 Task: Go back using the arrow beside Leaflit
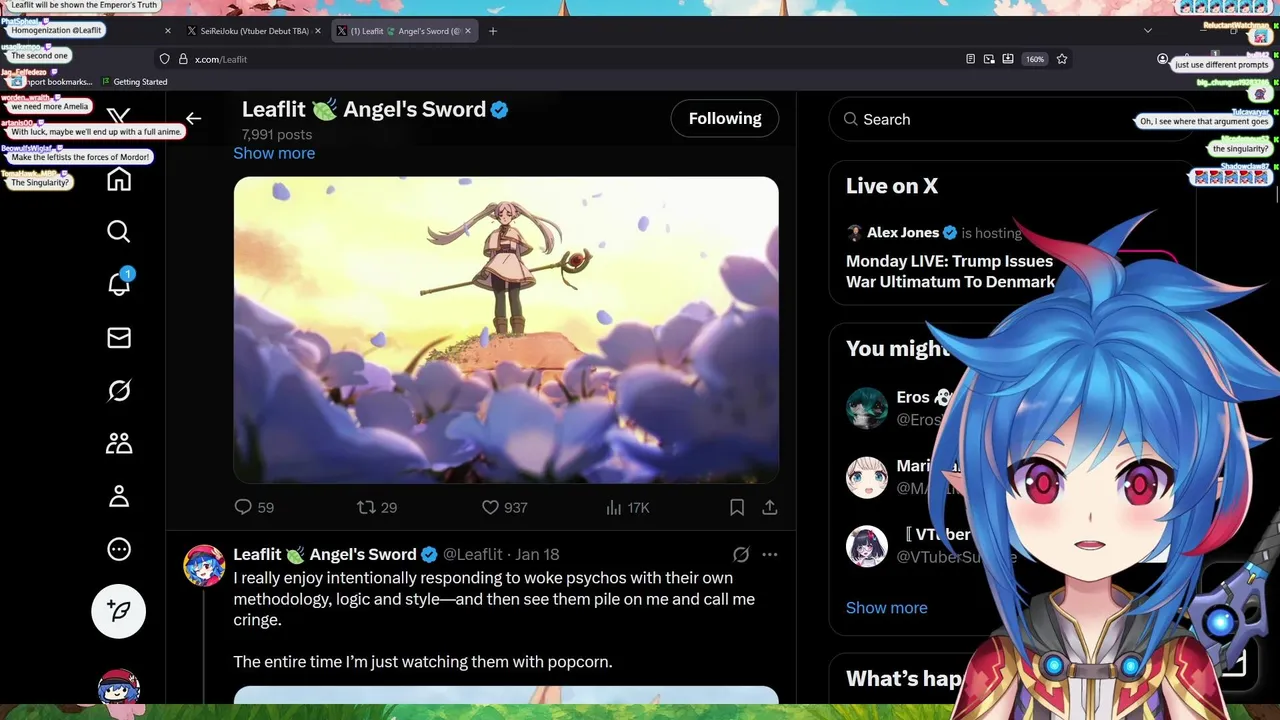194,118
